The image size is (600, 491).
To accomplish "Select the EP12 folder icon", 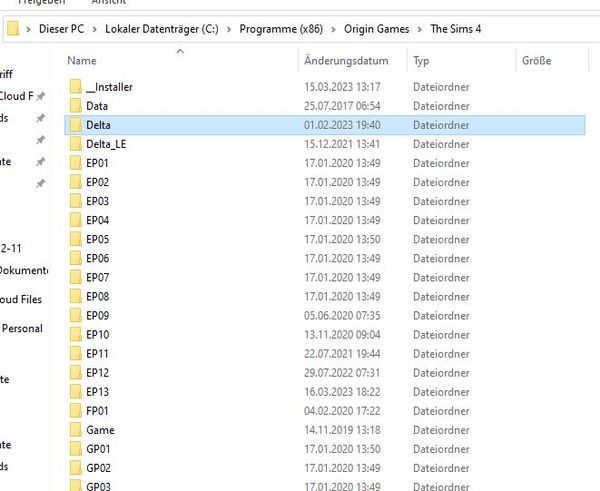I will click(x=76, y=373).
